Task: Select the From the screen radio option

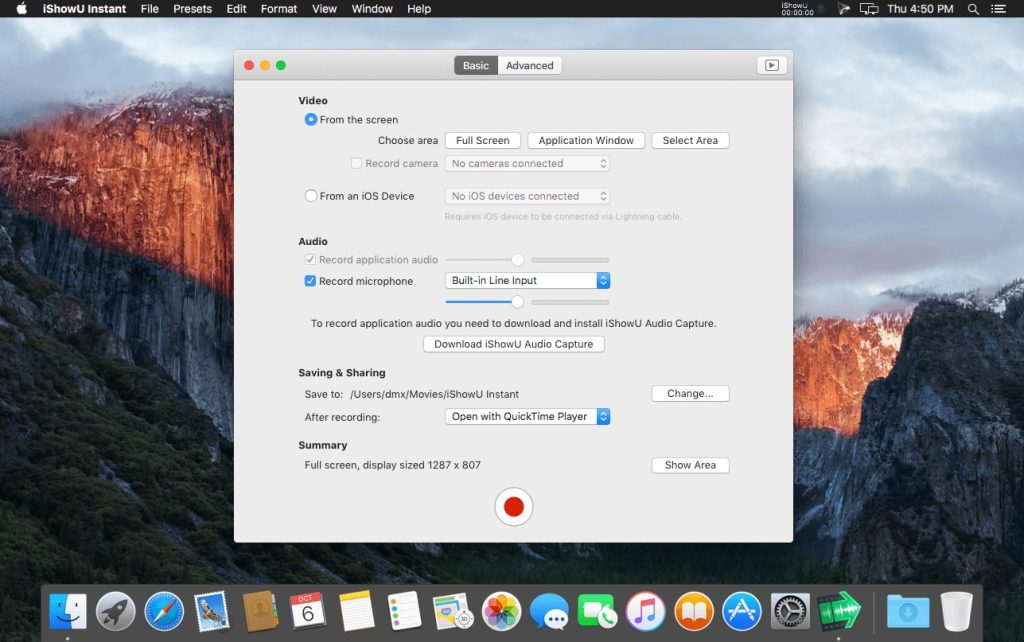Action: (x=311, y=120)
